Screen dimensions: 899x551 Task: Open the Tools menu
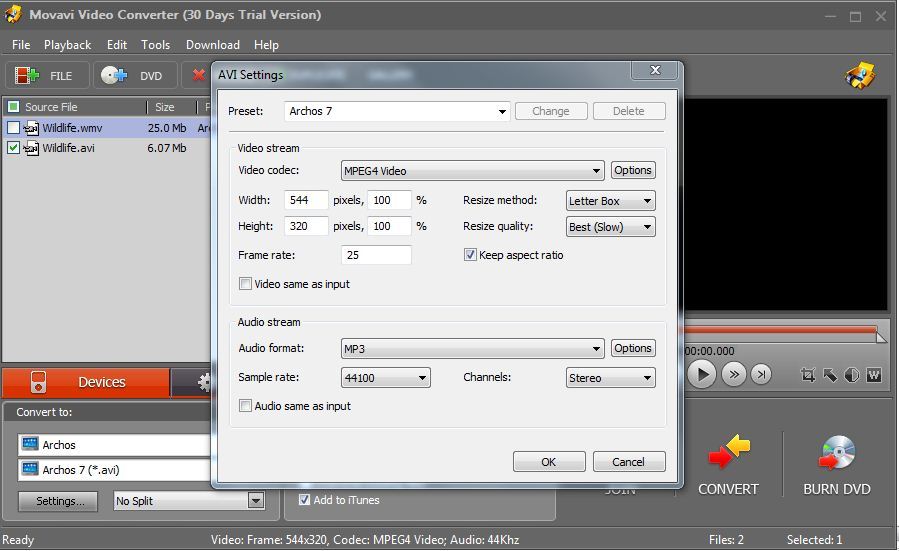click(x=155, y=45)
